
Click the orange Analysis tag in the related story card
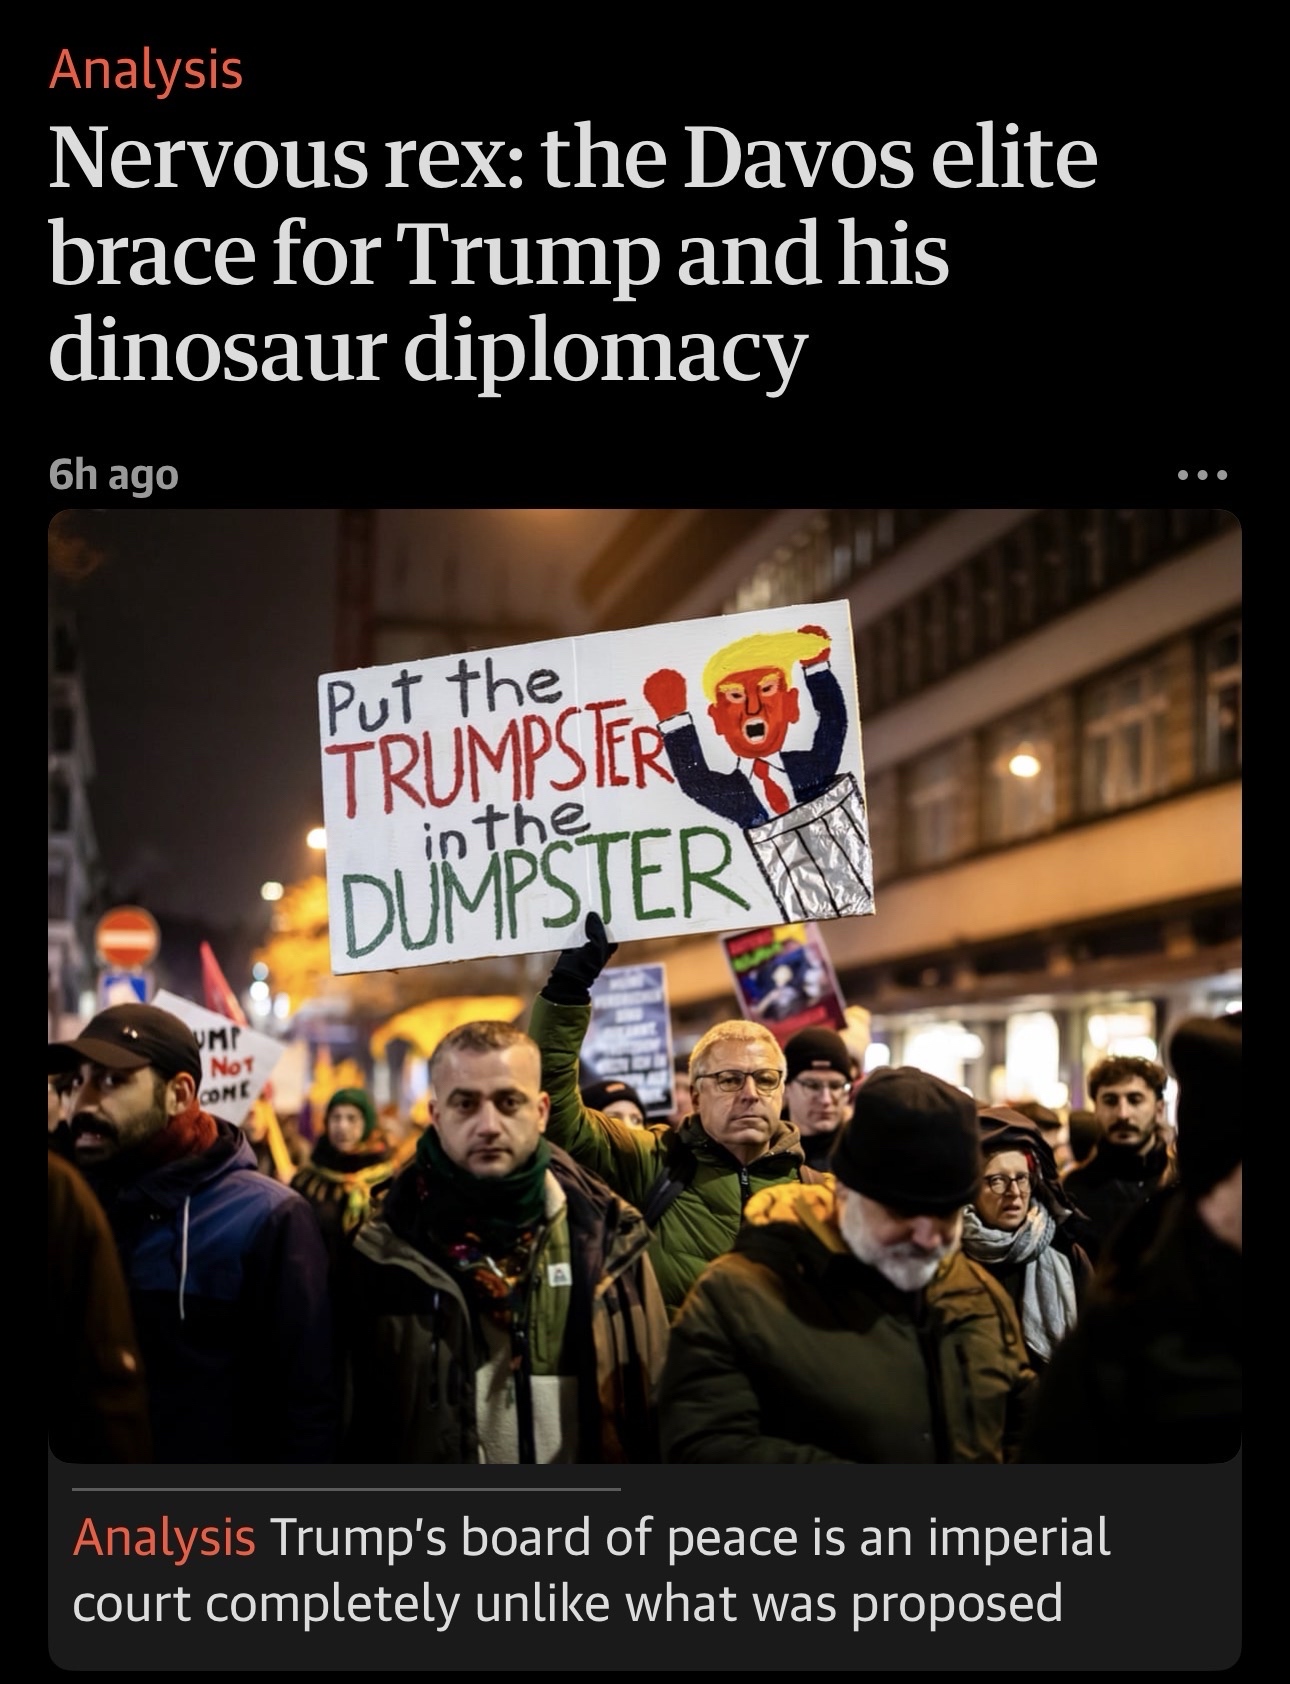[163, 1538]
